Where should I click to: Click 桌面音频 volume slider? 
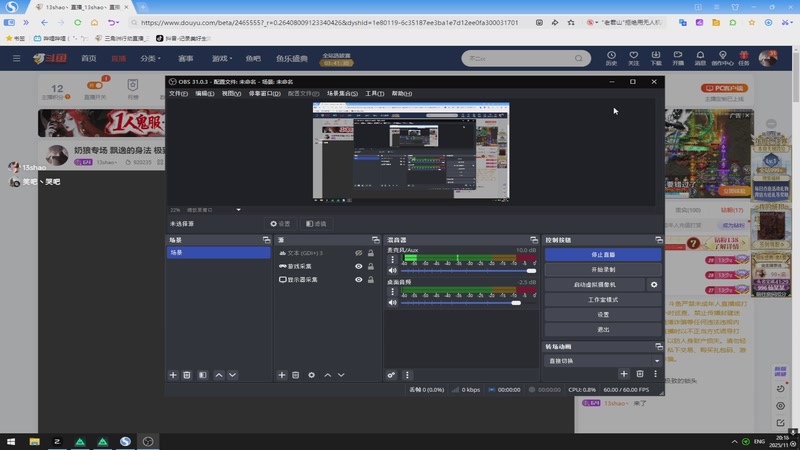pyautogui.click(x=468, y=303)
